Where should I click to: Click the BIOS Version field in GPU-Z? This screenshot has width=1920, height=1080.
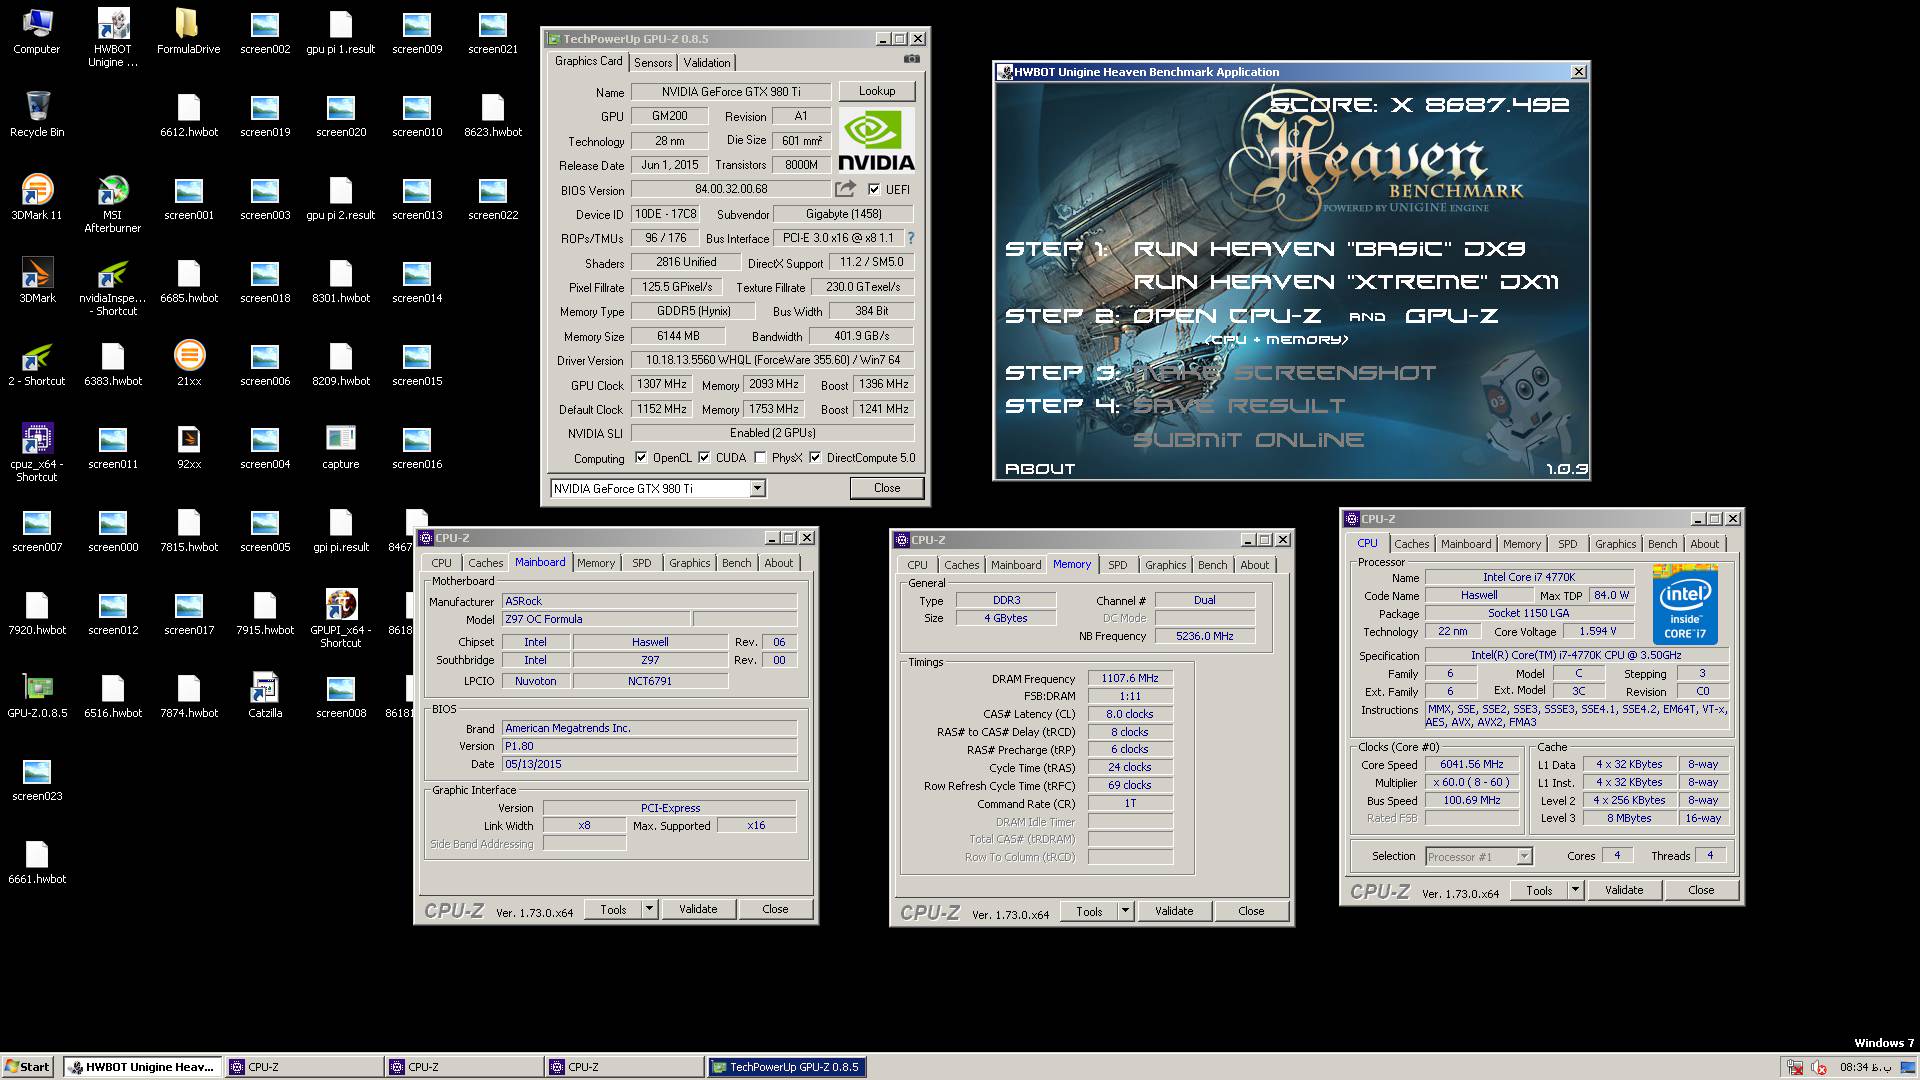tap(731, 189)
